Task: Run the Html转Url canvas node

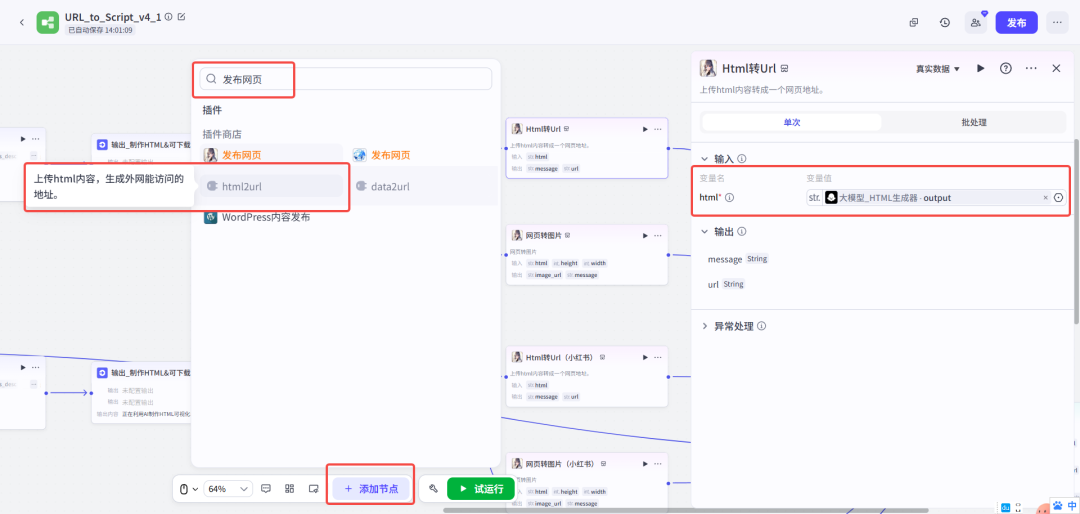Action: (x=645, y=129)
